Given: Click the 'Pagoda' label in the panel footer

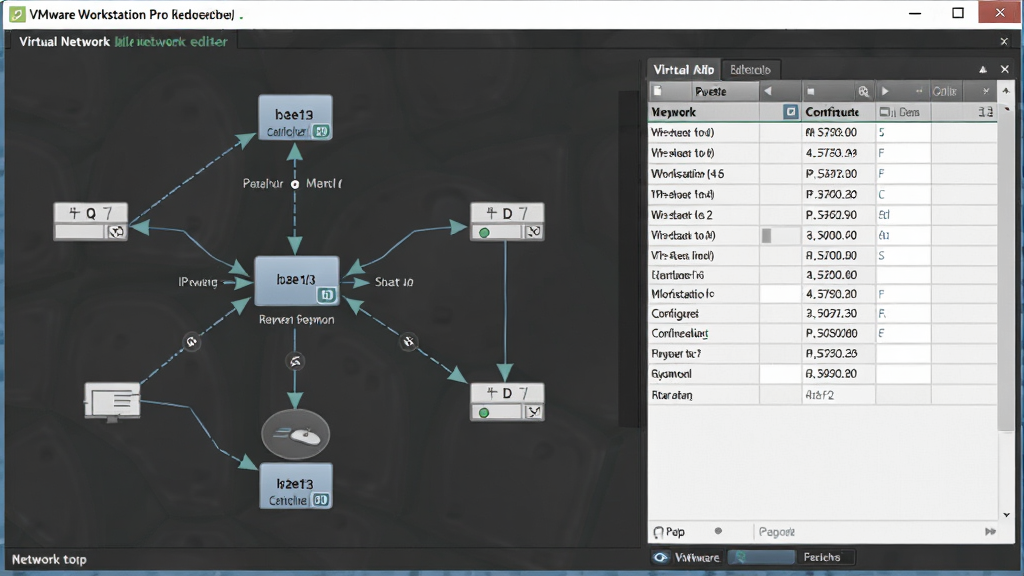Looking at the screenshot, I should 776,532.
